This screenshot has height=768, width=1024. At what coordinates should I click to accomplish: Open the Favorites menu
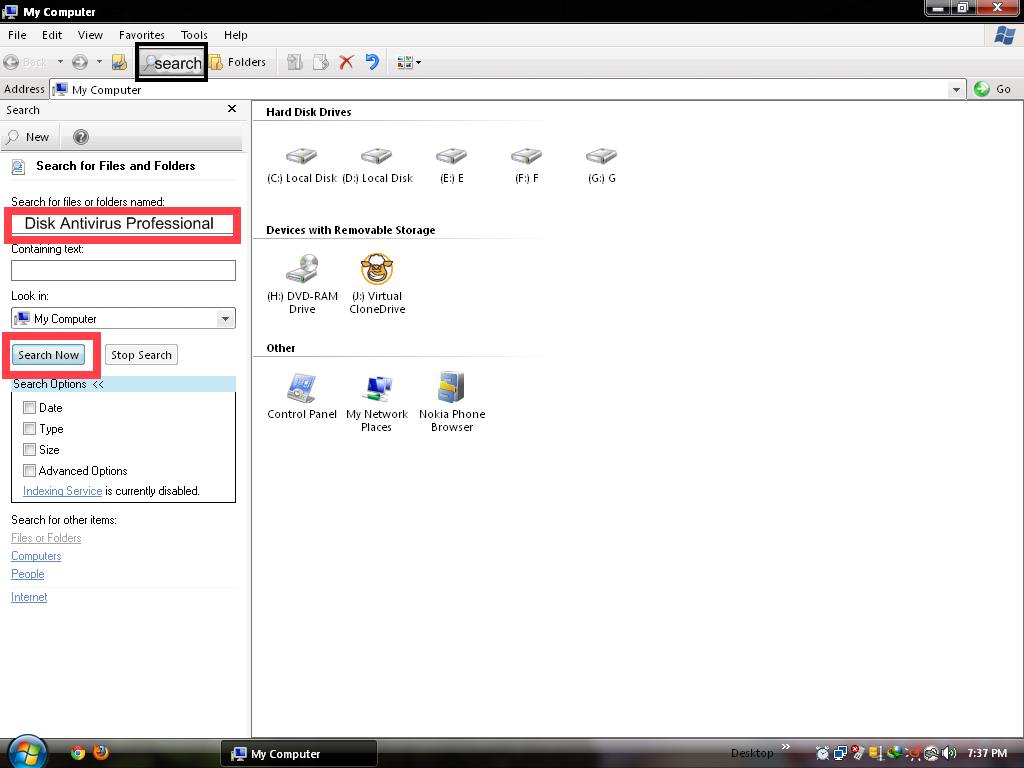tap(141, 35)
